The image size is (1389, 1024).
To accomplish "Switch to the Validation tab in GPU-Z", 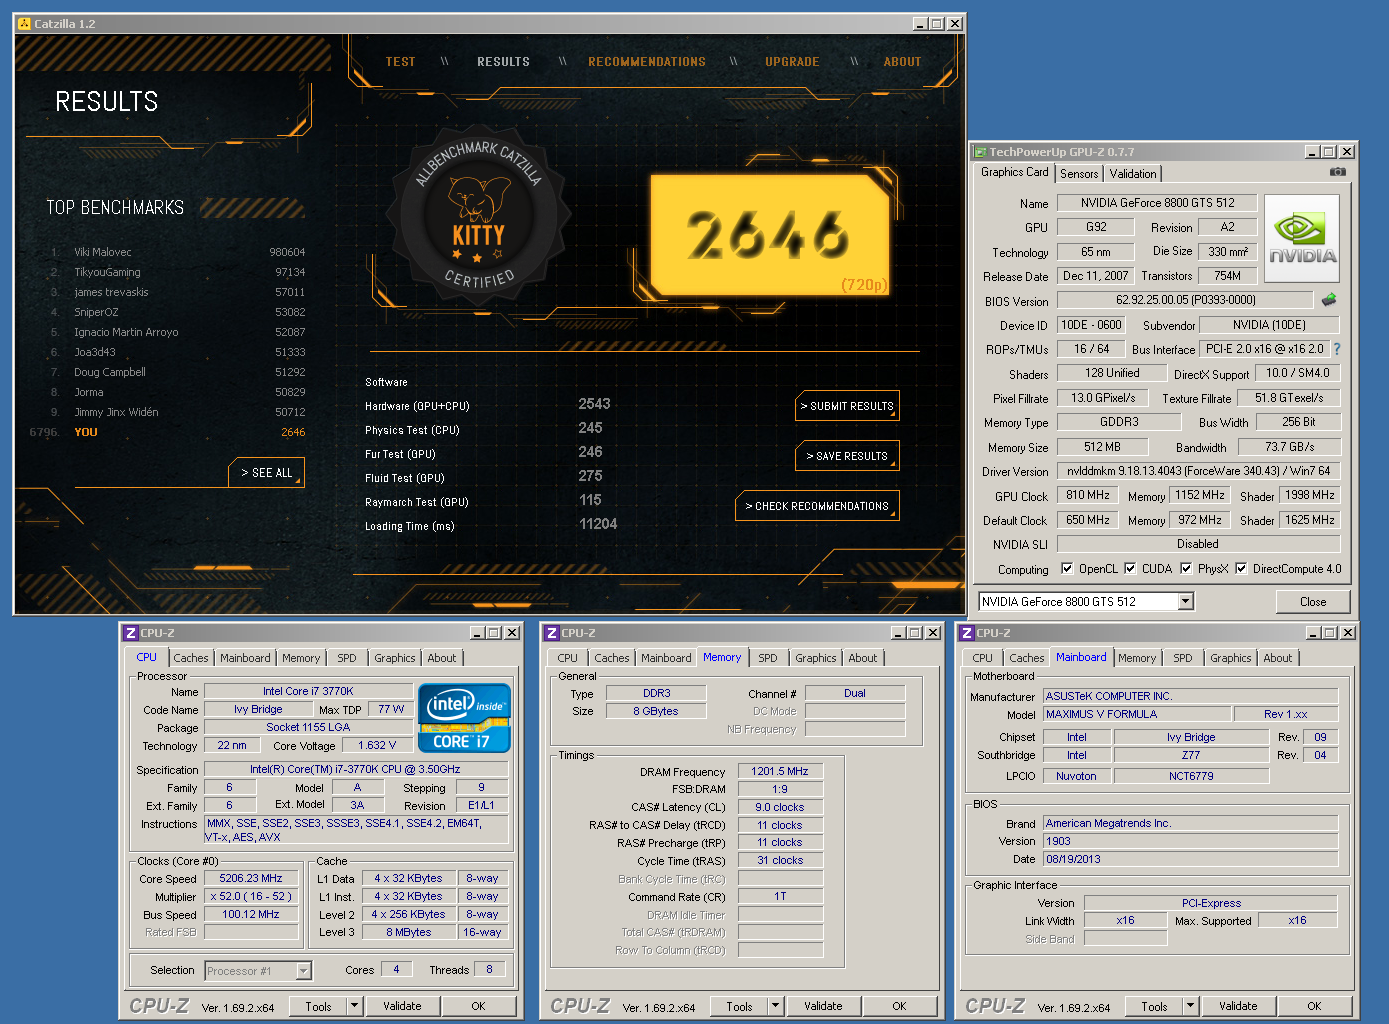I will (1133, 173).
